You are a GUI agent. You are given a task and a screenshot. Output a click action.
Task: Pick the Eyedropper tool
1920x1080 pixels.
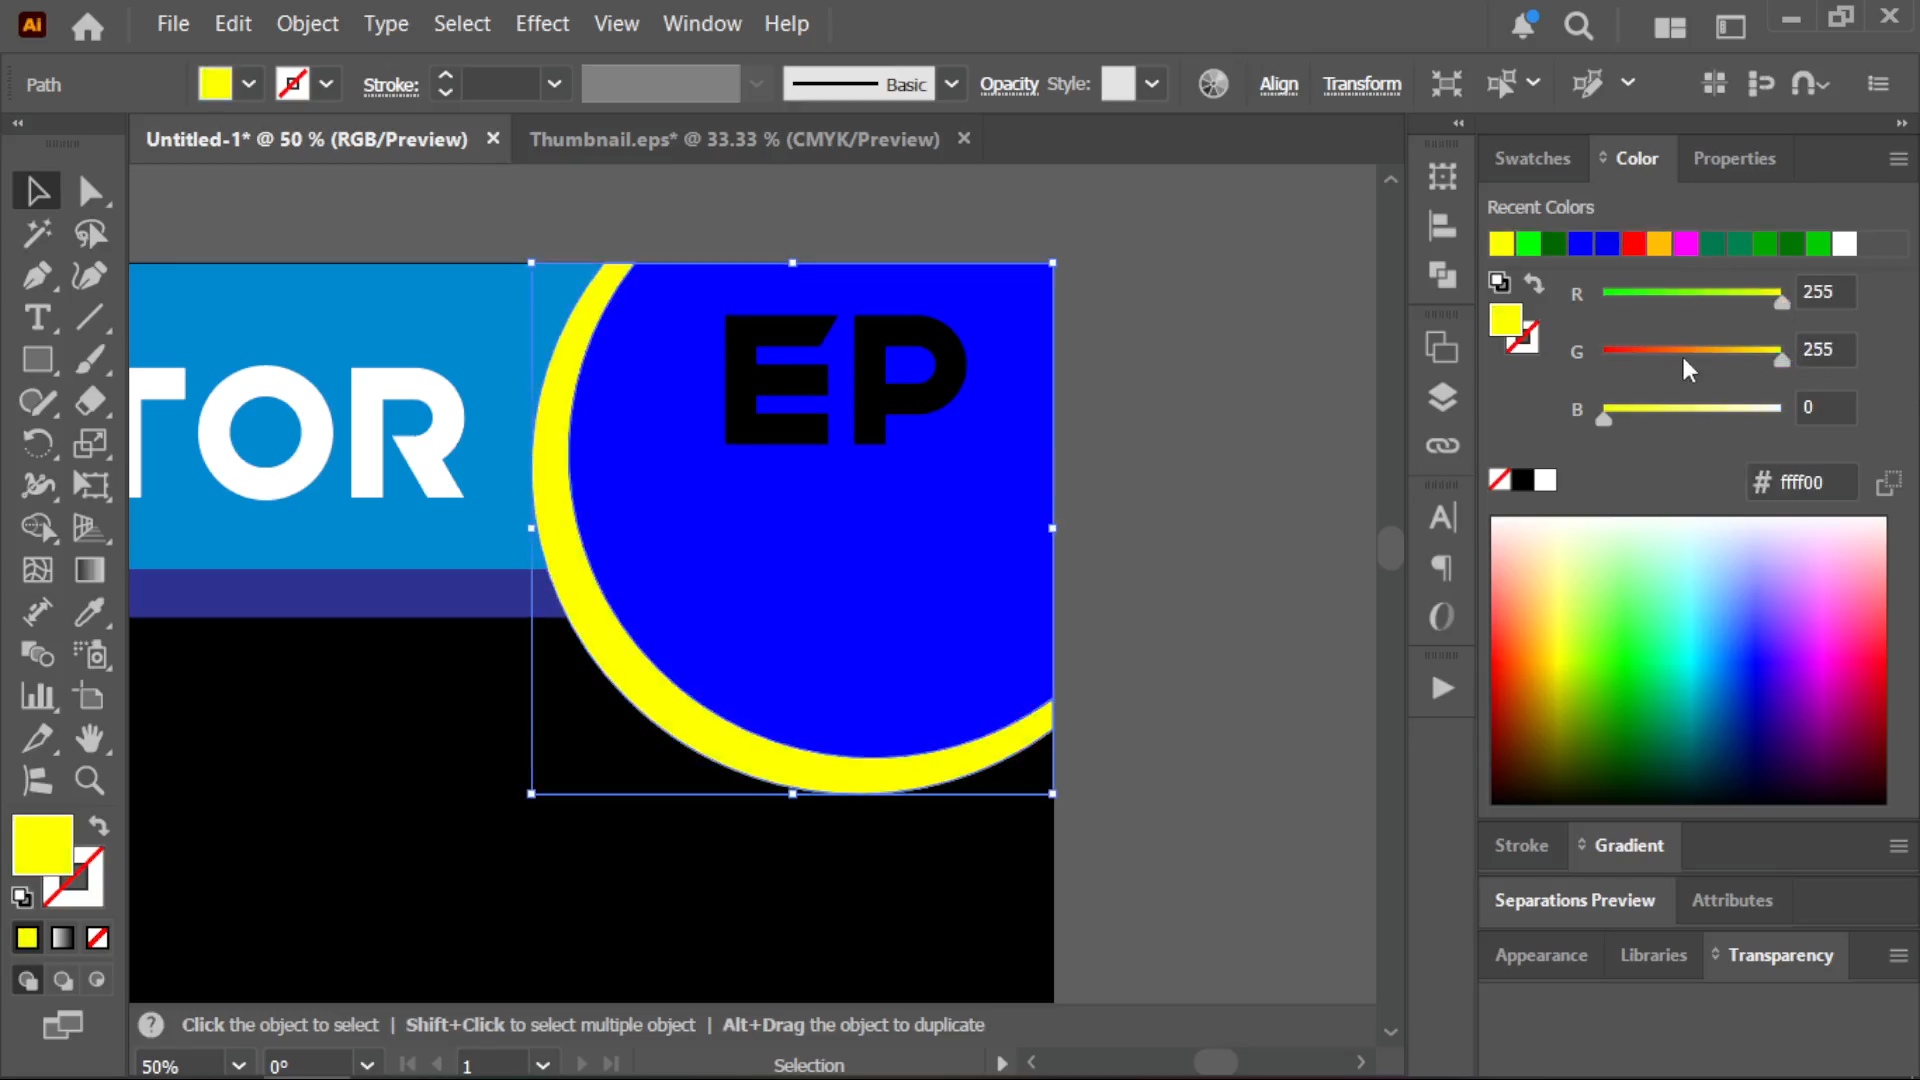click(x=90, y=612)
